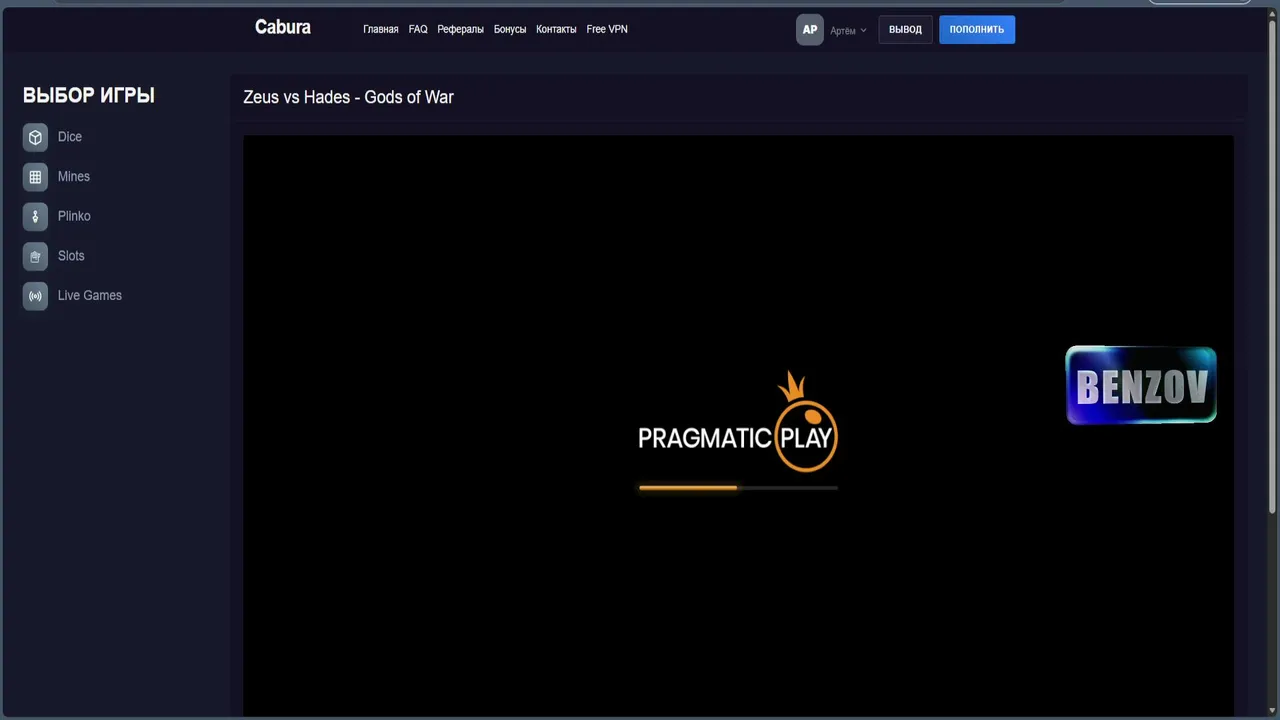Click the Plinko icon in sidebar
Screen dimensions: 1280x720
[x=35, y=216]
